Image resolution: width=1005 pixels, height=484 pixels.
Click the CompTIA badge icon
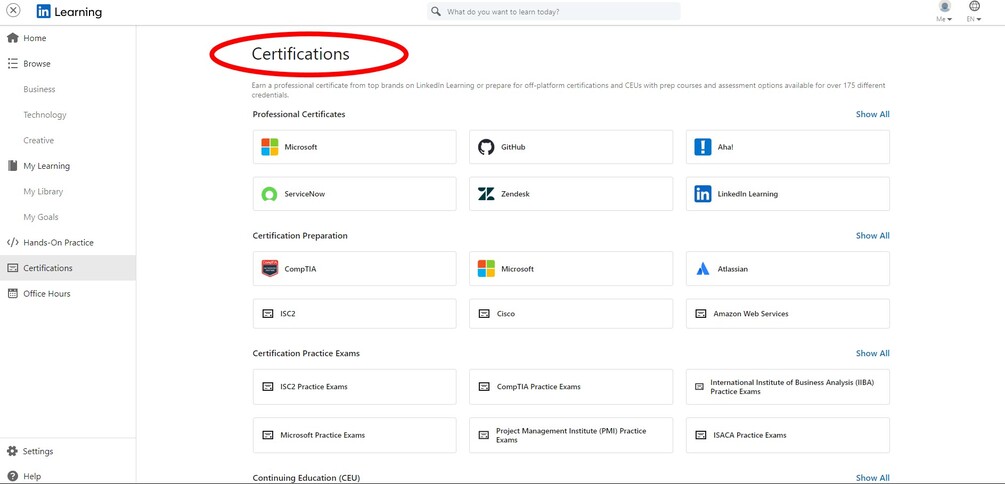point(269,269)
